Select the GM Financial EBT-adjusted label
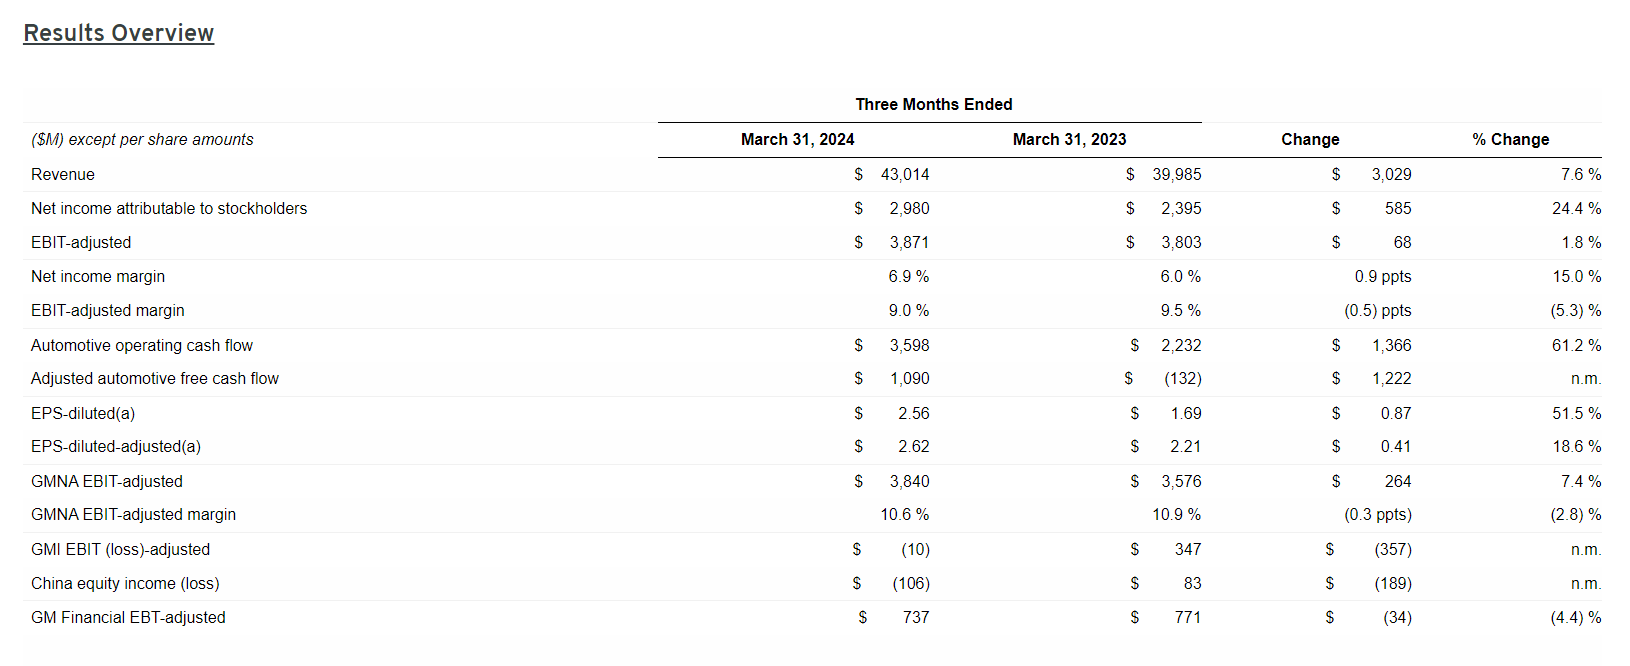 click(128, 618)
